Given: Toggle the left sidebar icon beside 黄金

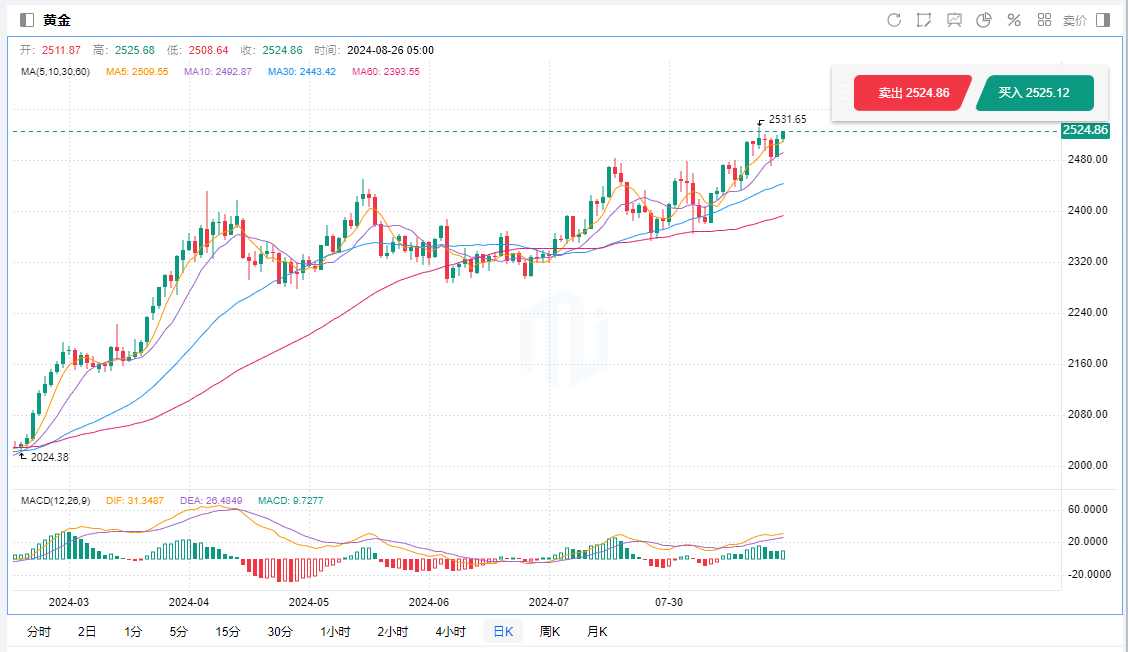Looking at the screenshot, I should pos(27,20).
